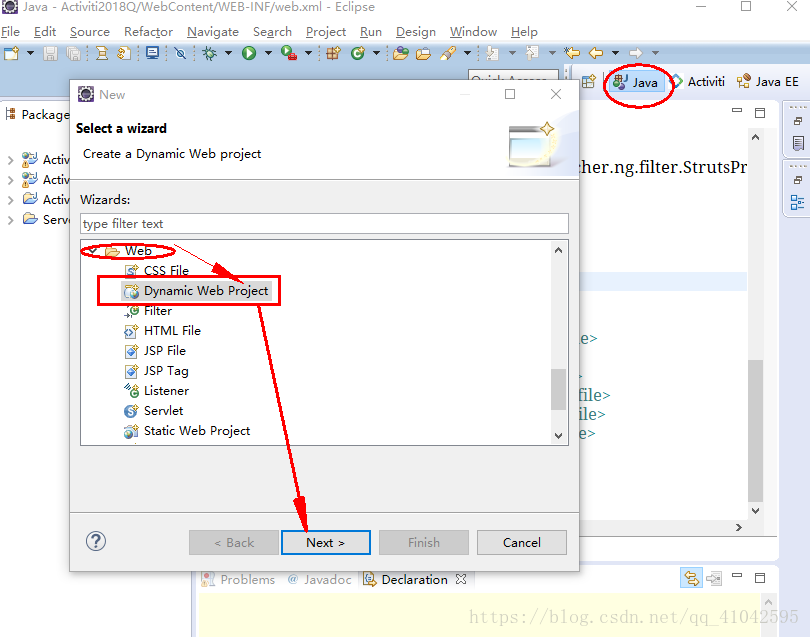The height and width of the screenshot is (637, 810).
Task: Click the Last Edit Location icon
Action: pyautogui.click(x=572, y=53)
